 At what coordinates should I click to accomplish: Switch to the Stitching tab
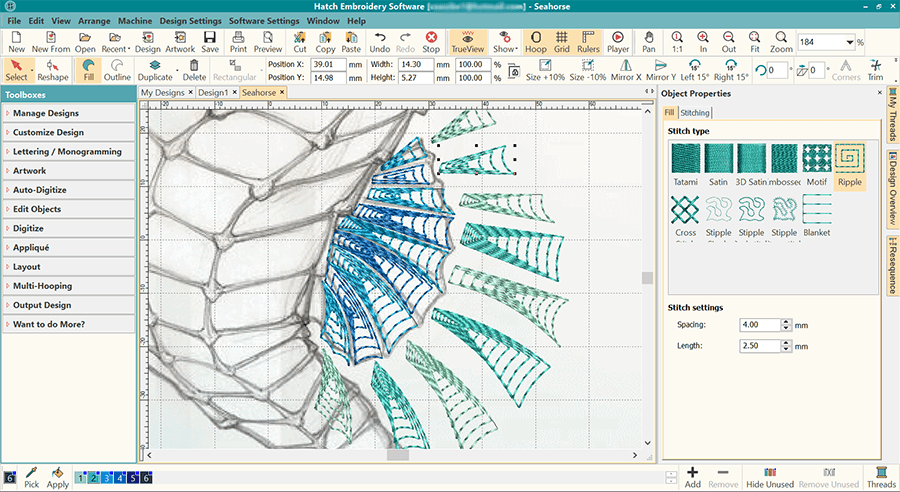695,113
